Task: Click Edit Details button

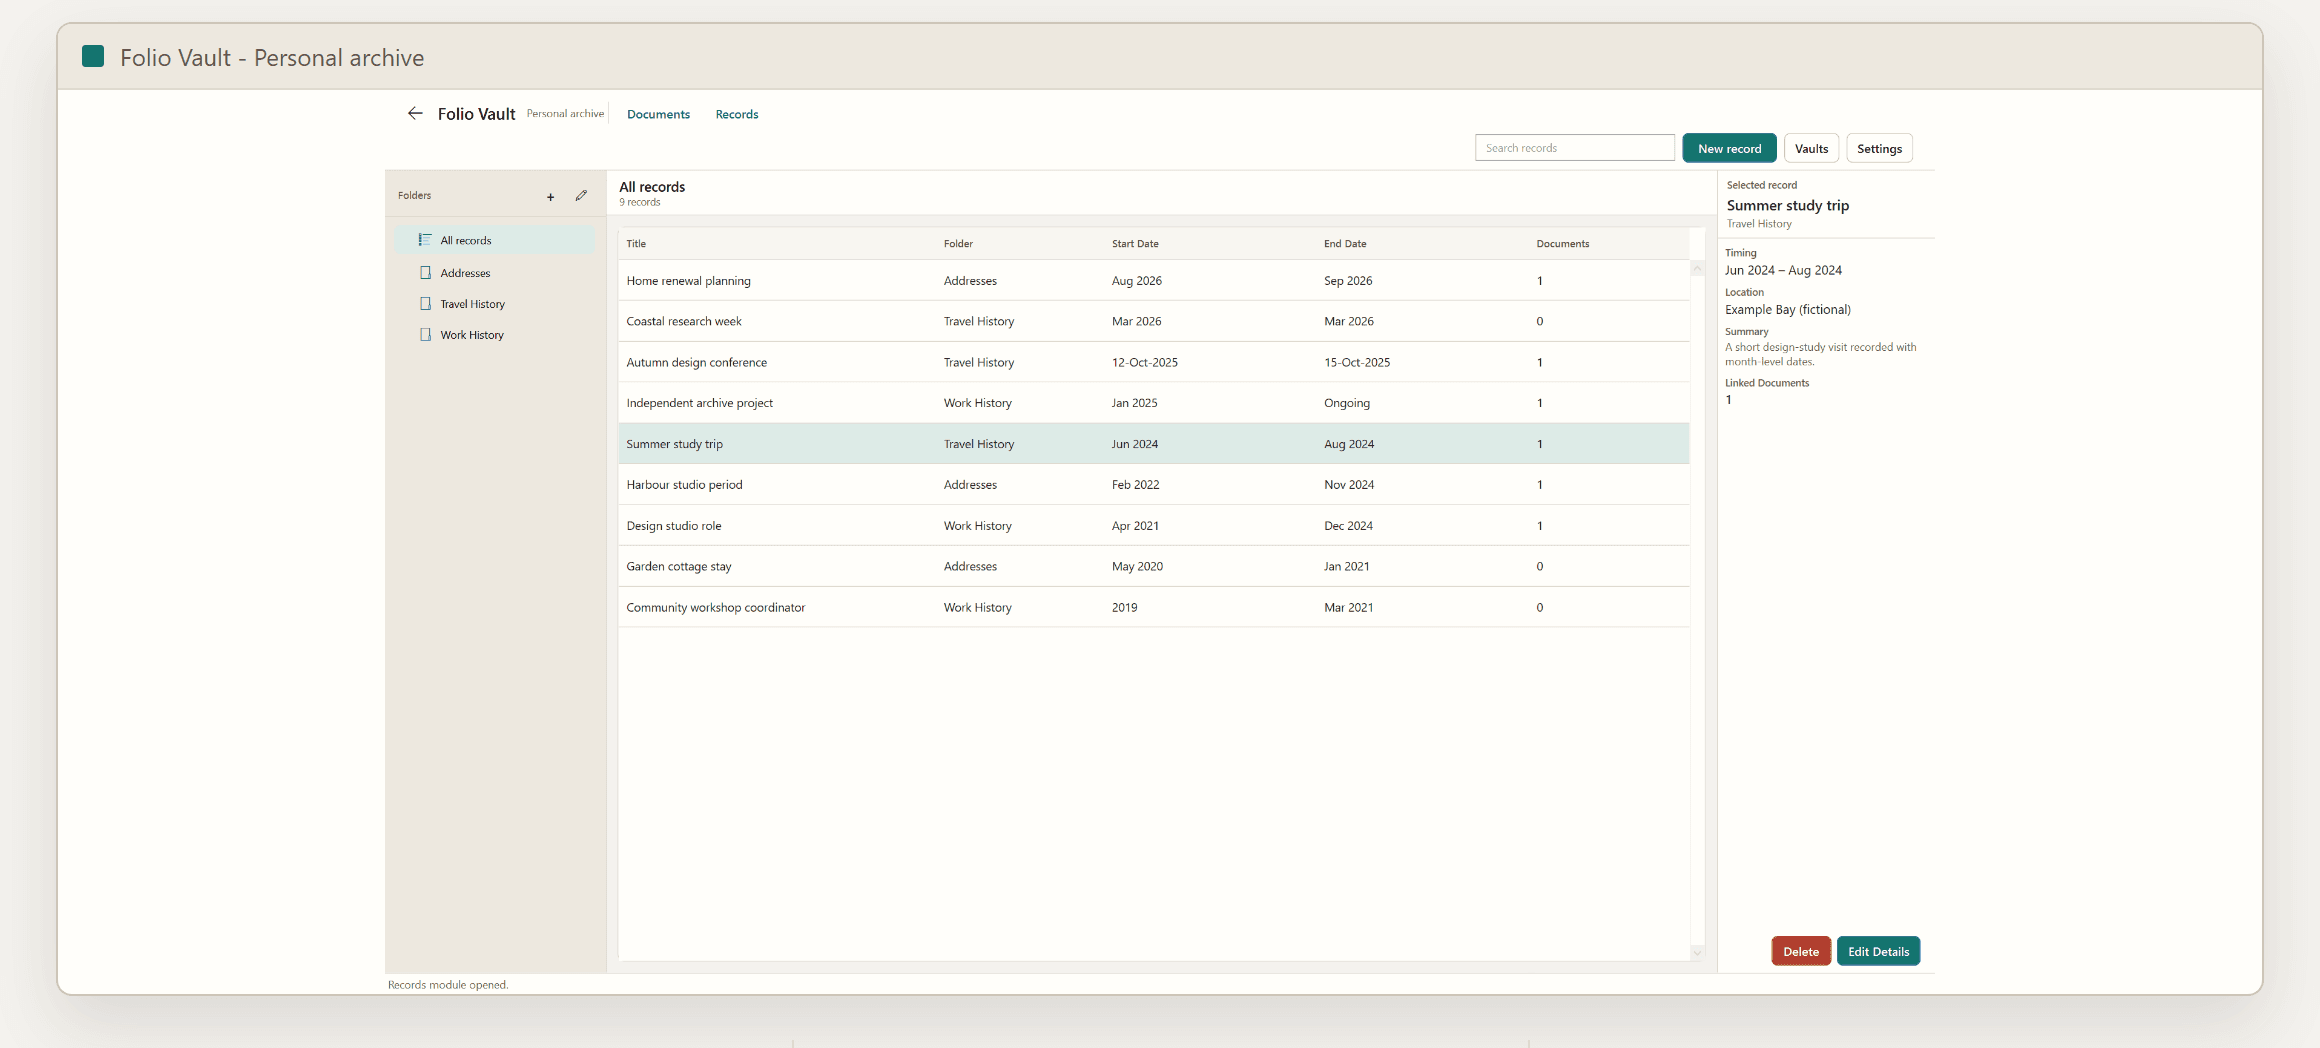Action: click(x=1878, y=951)
